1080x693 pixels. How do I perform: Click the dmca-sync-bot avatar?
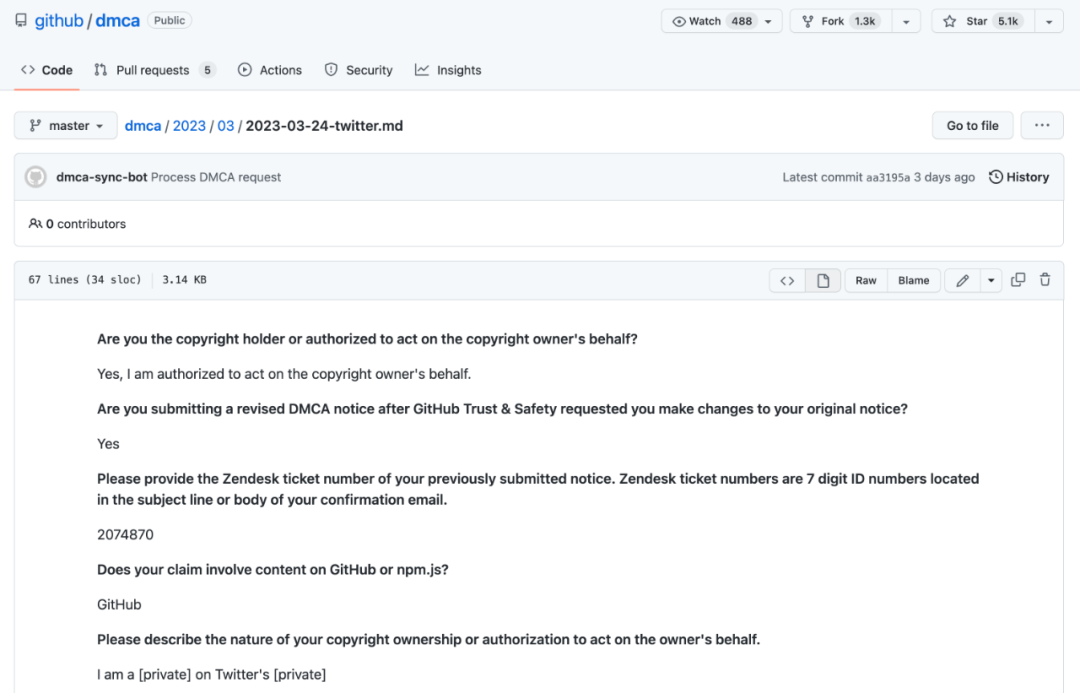[36, 177]
